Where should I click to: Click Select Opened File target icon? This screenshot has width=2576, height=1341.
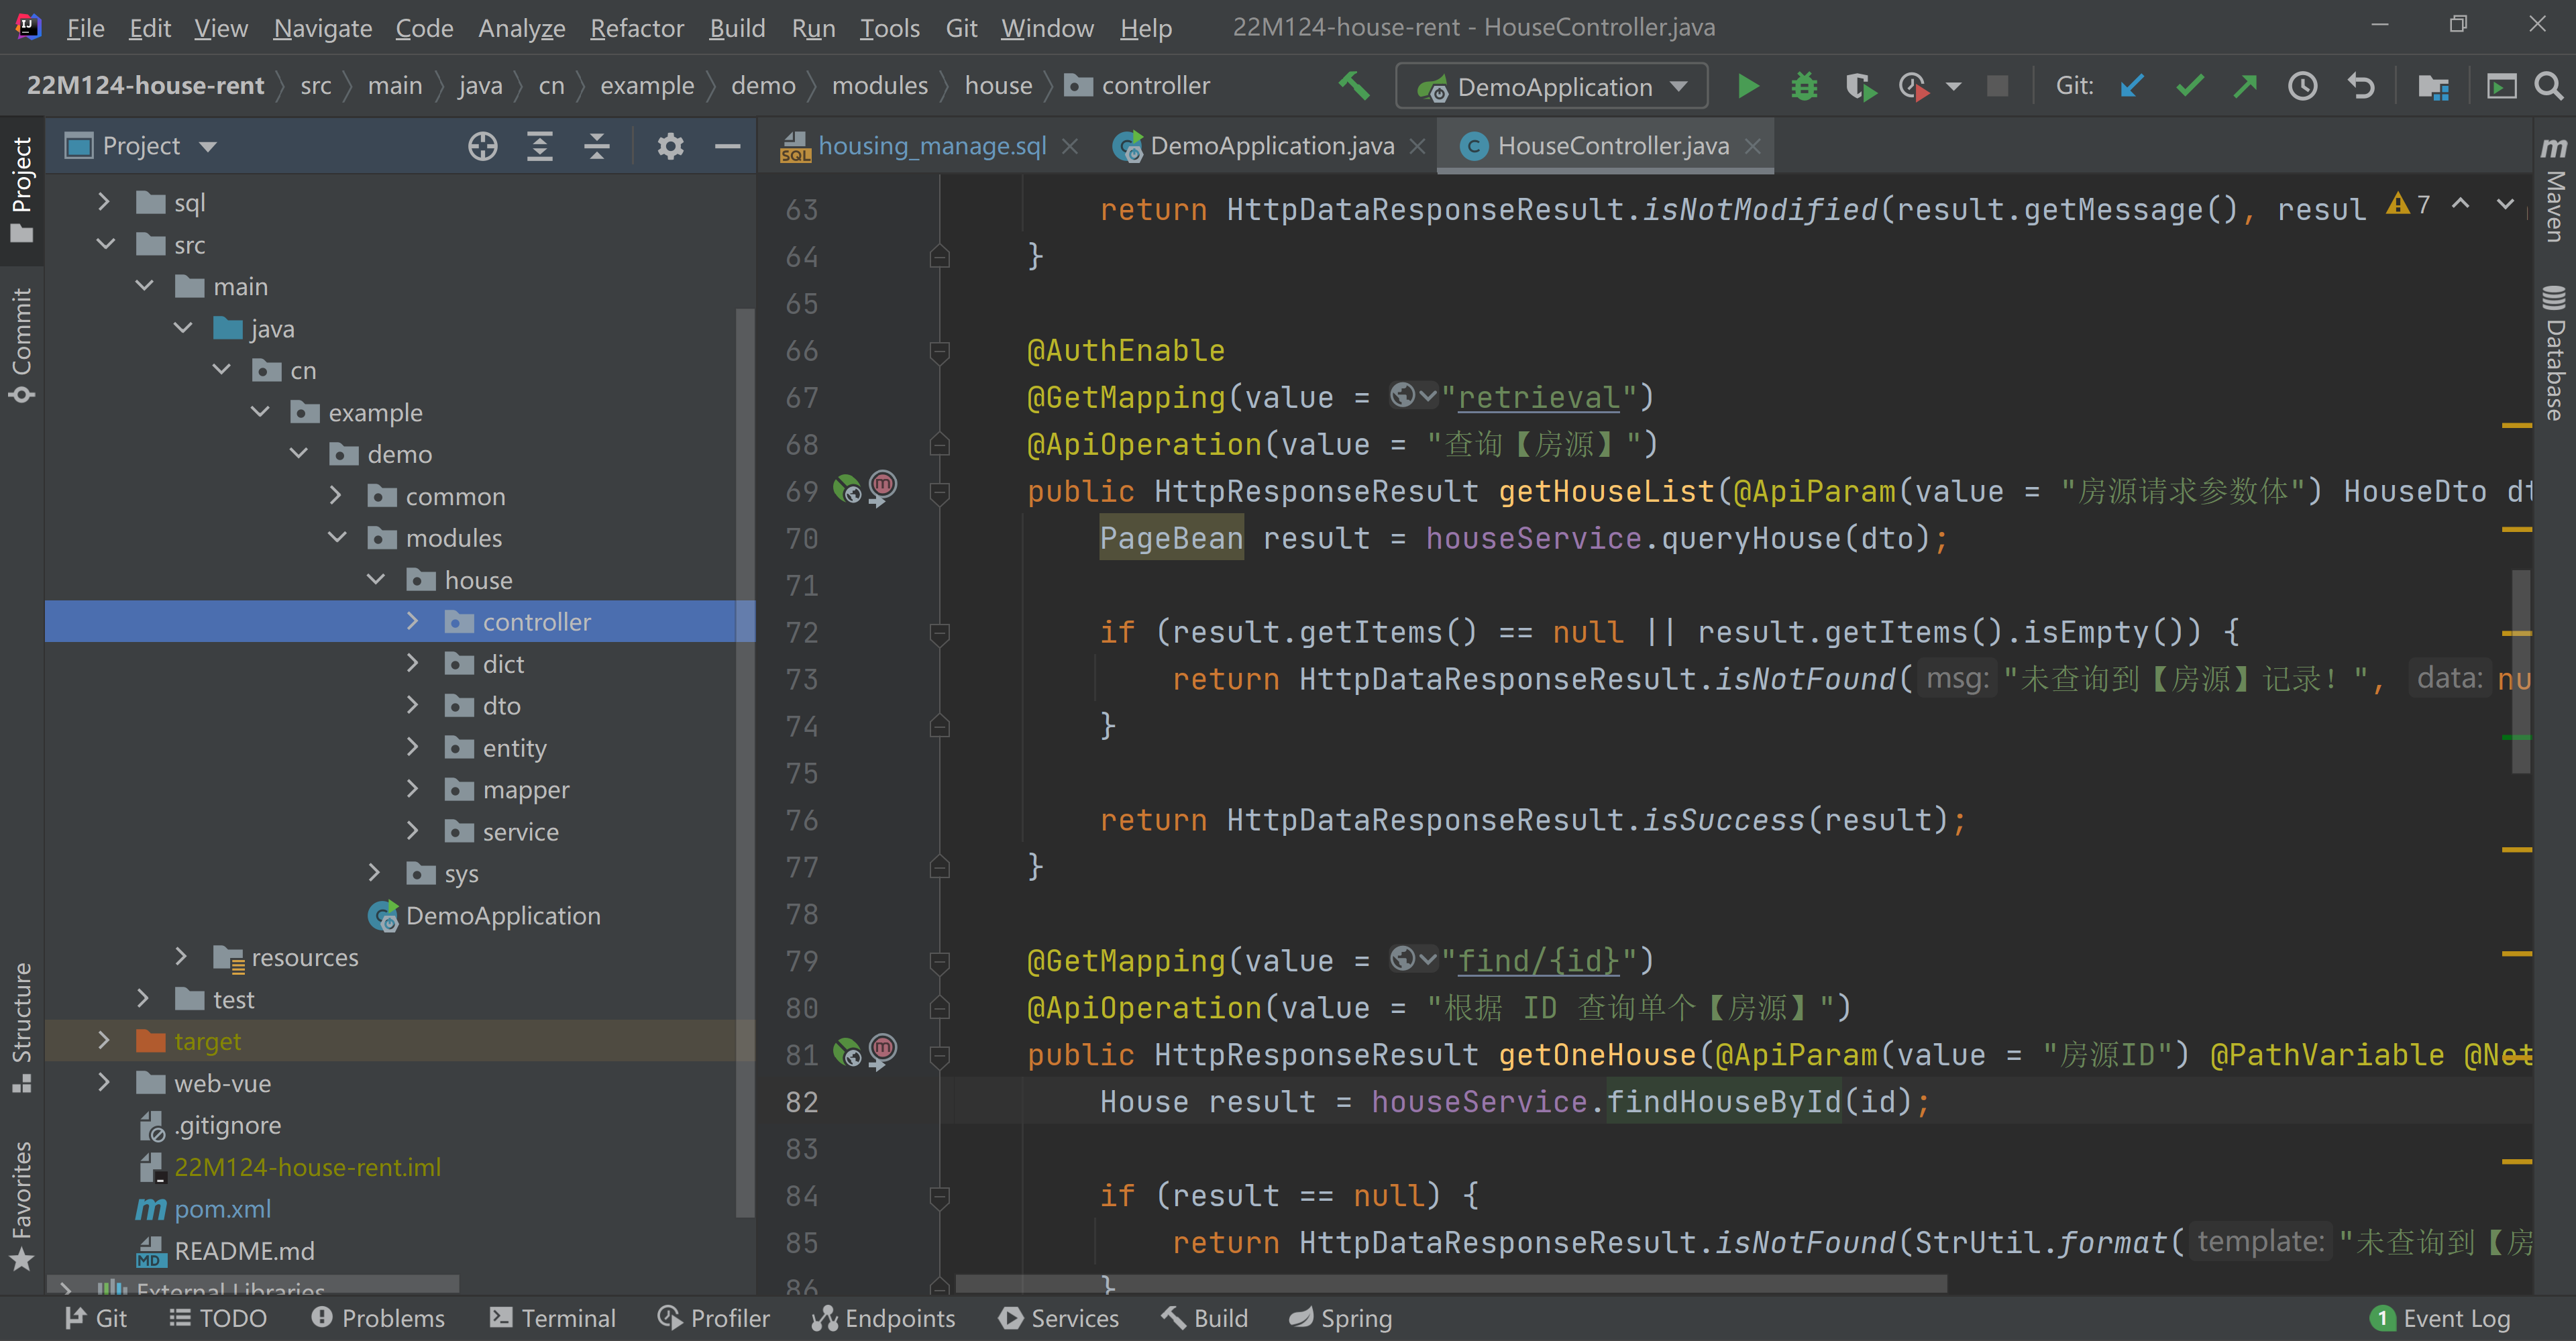[x=482, y=146]
